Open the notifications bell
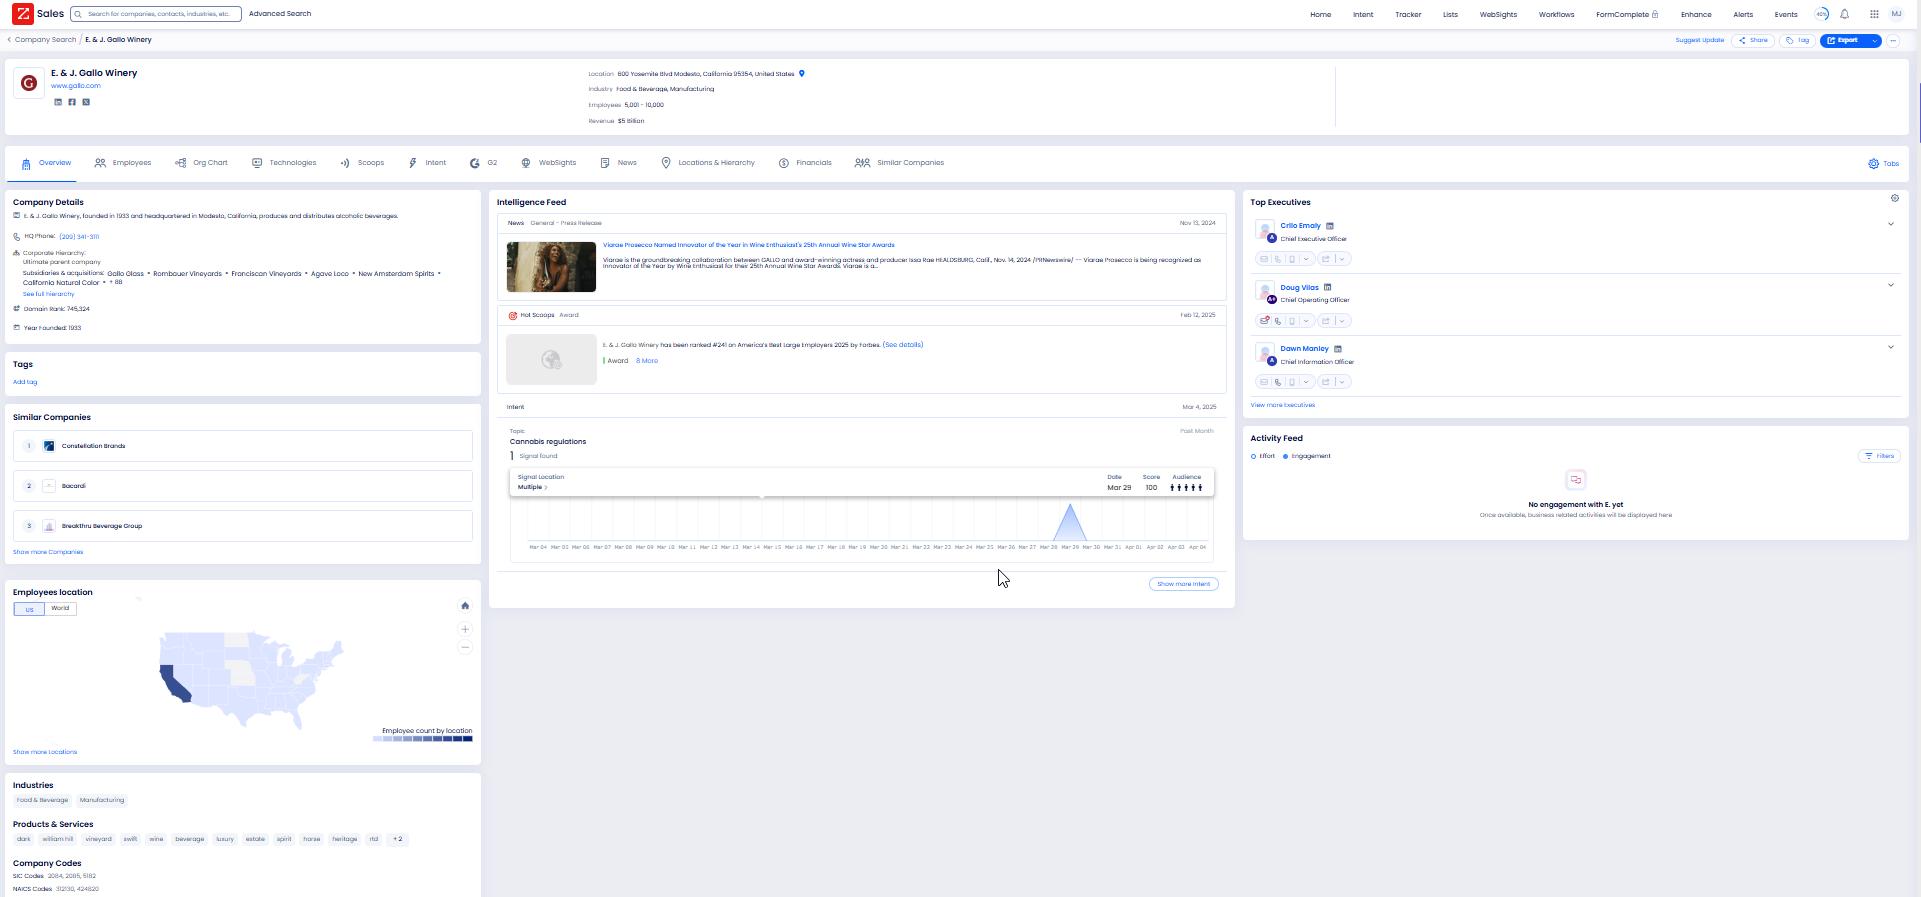Image resolution: width=1921 pixels, height=897 pixels. click(x=1845, y=14)
